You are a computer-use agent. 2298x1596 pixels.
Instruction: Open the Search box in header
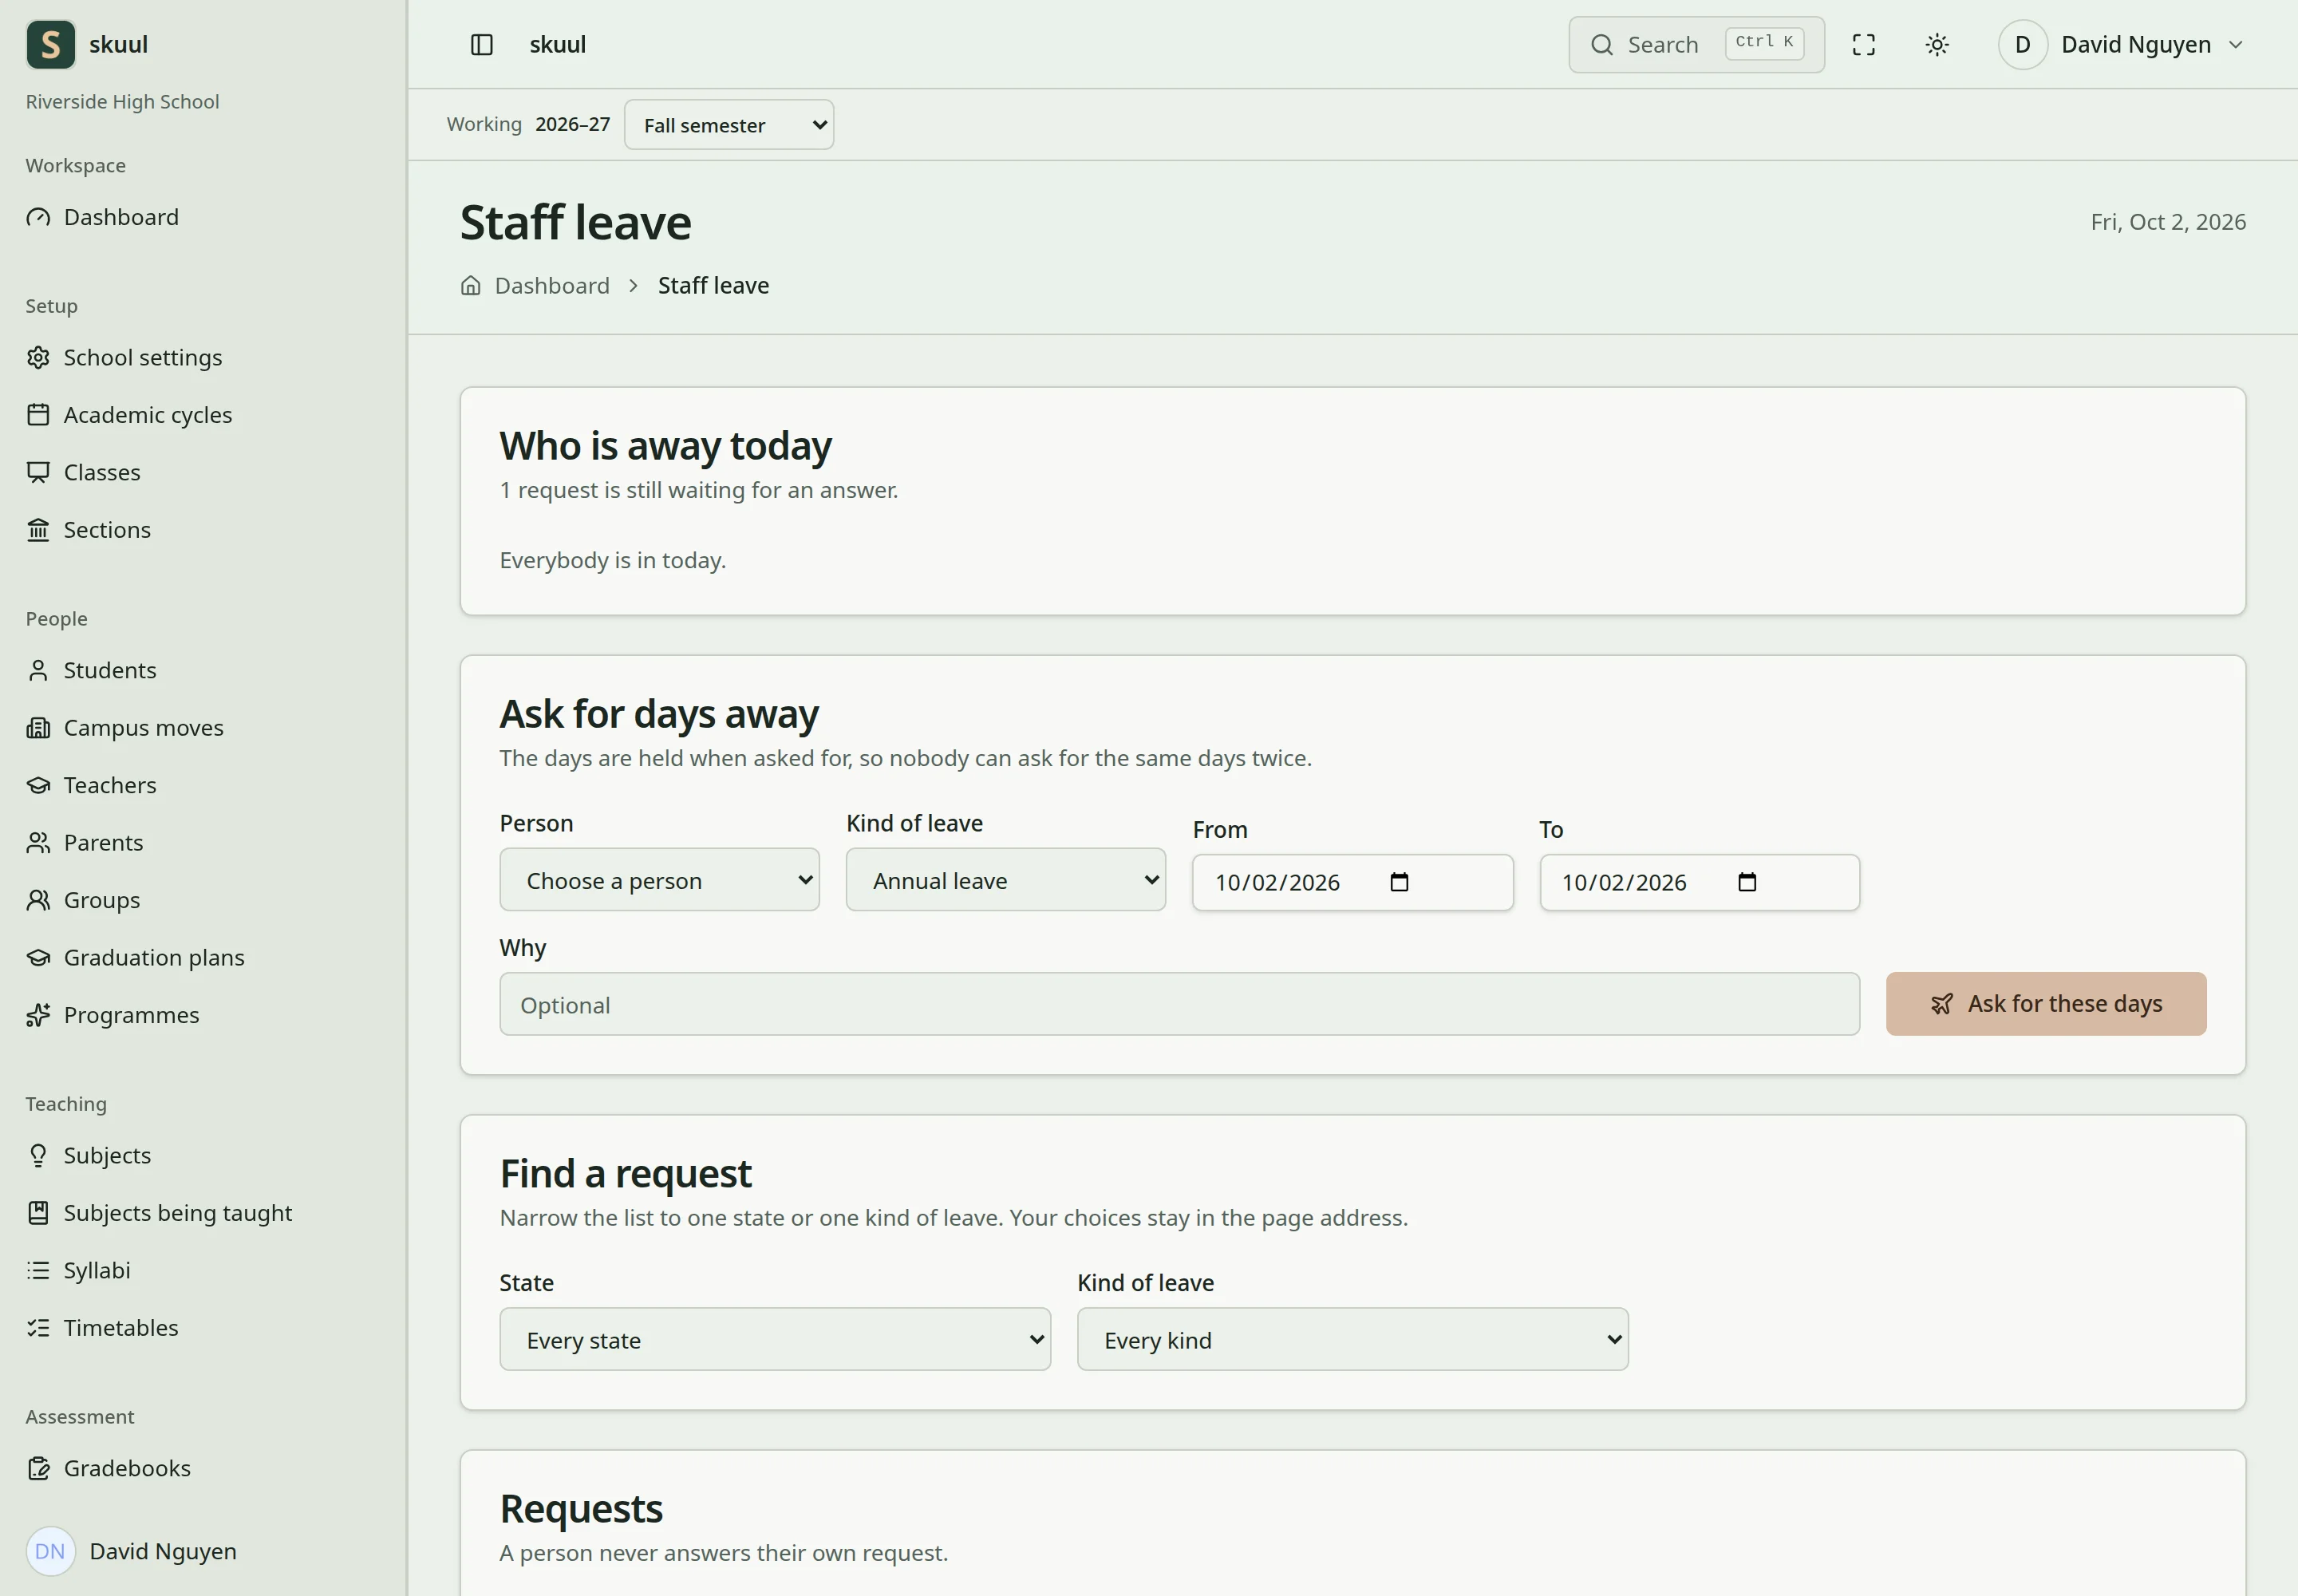click(x=1697, y=45)
